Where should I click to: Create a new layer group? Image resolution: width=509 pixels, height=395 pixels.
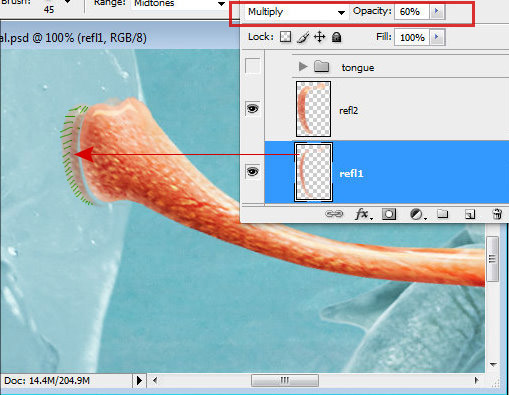point(443,214)
